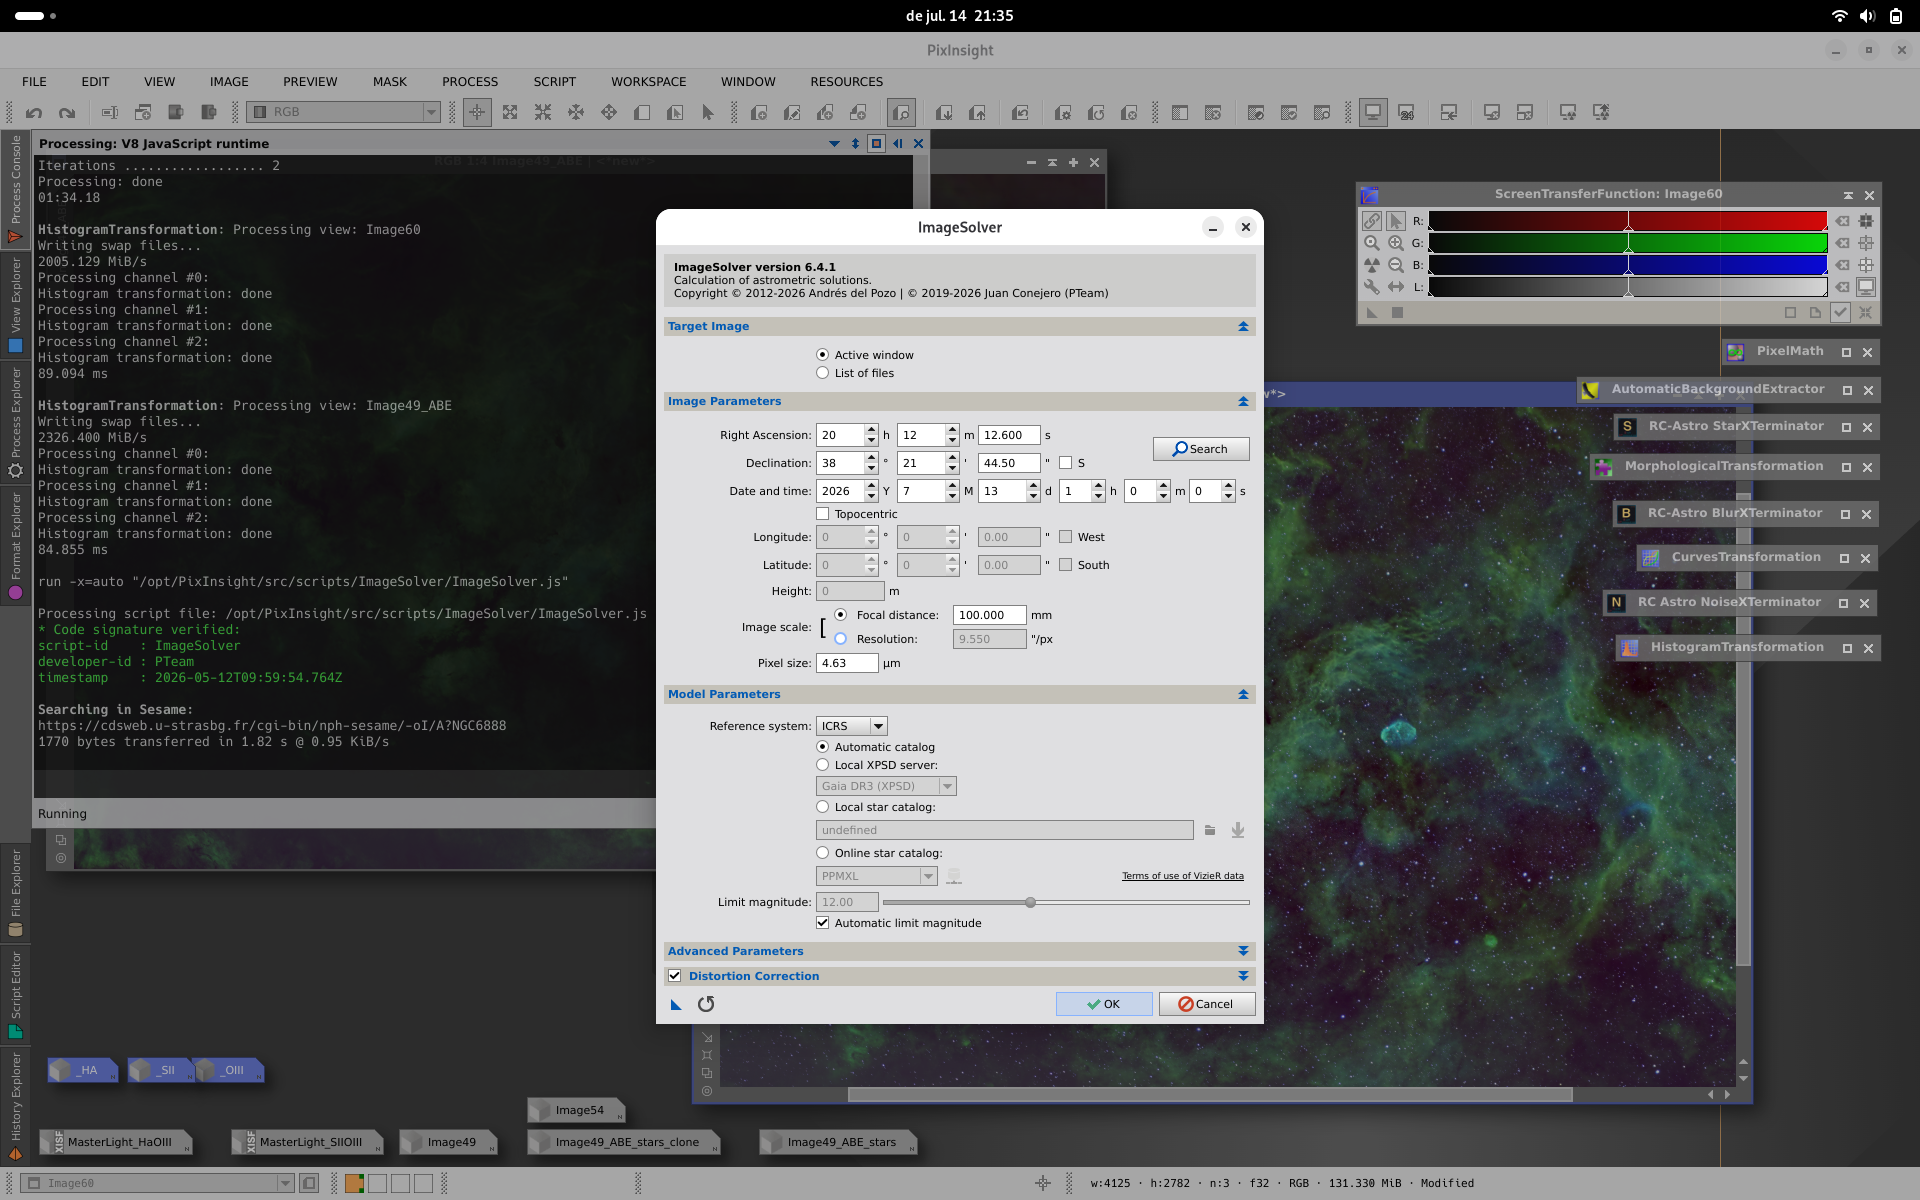Click the CurvesTransformation process icon
Screen dimensions: 1920x1200
coord(1651,558)
